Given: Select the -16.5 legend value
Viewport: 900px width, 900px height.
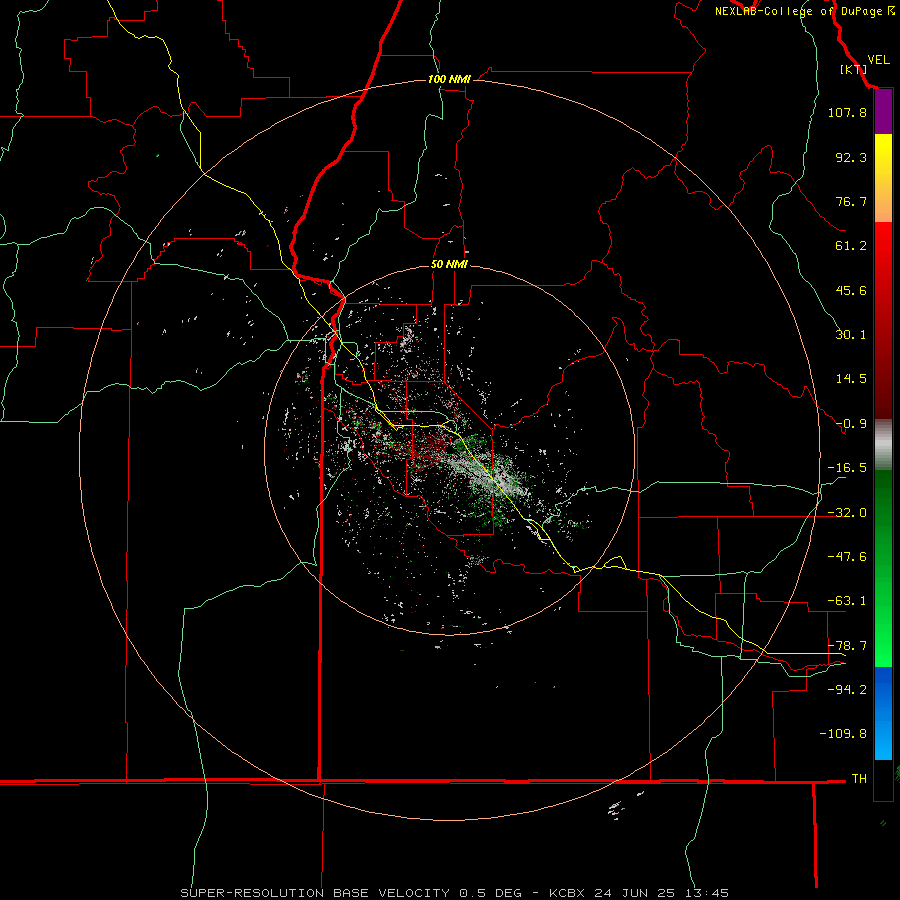Looking at the screenshot, I should (847, 468).
